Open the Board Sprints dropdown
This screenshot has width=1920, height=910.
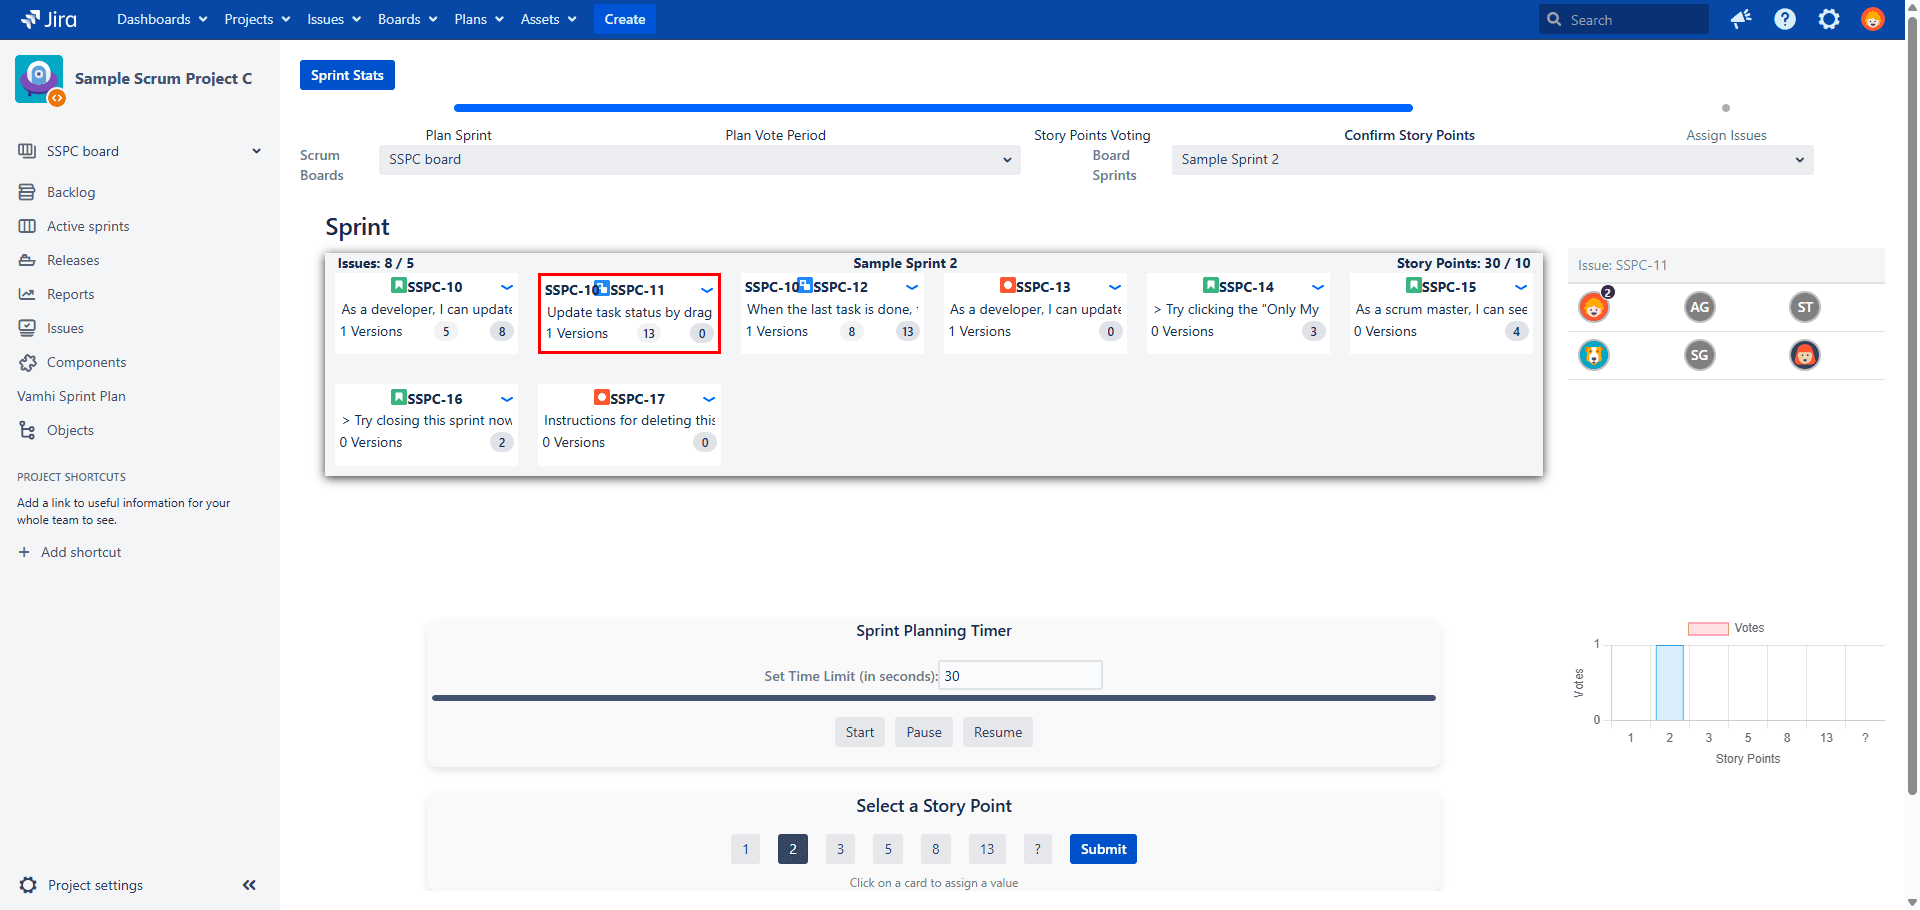click(x=1491, y=160)
